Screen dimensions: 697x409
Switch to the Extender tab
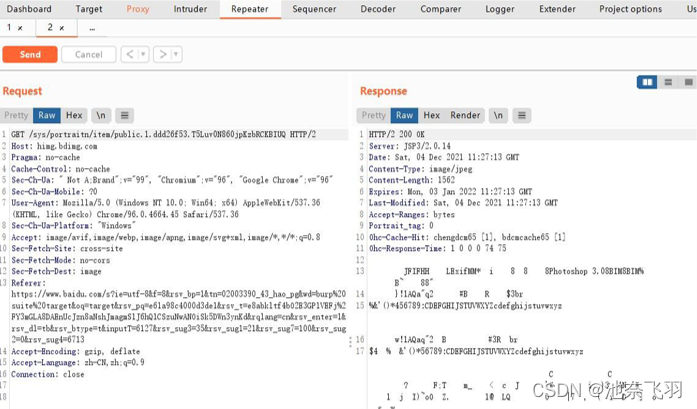point(557,9)
